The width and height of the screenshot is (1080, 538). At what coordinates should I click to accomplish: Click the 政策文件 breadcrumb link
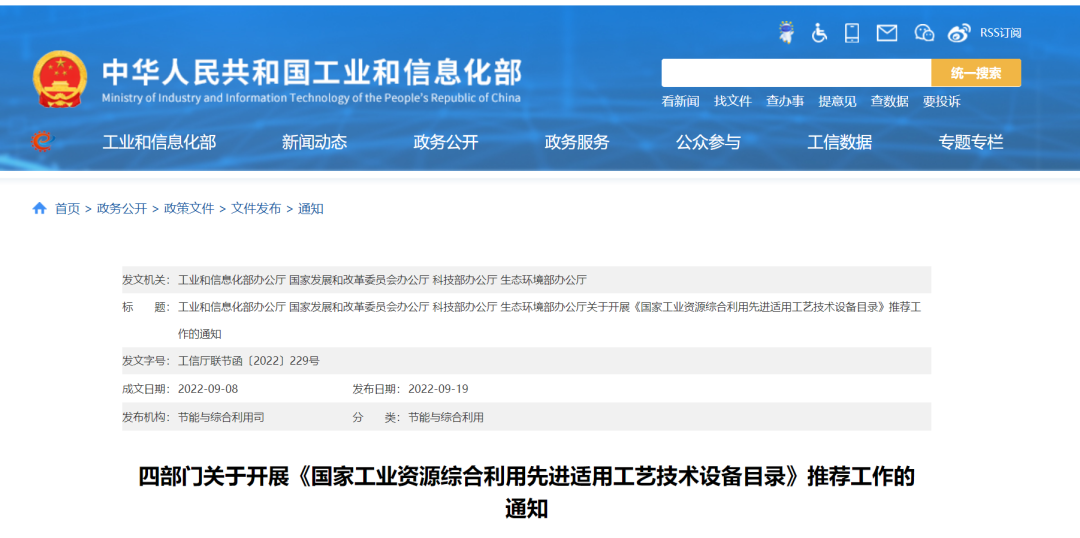point(189,209)
